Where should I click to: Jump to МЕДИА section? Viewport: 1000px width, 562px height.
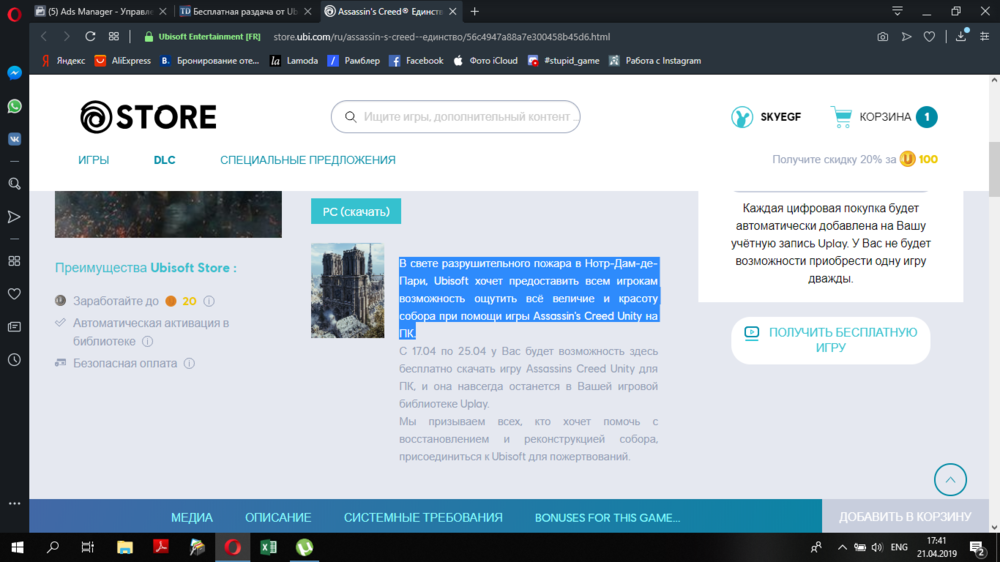[x=192, y=517]
